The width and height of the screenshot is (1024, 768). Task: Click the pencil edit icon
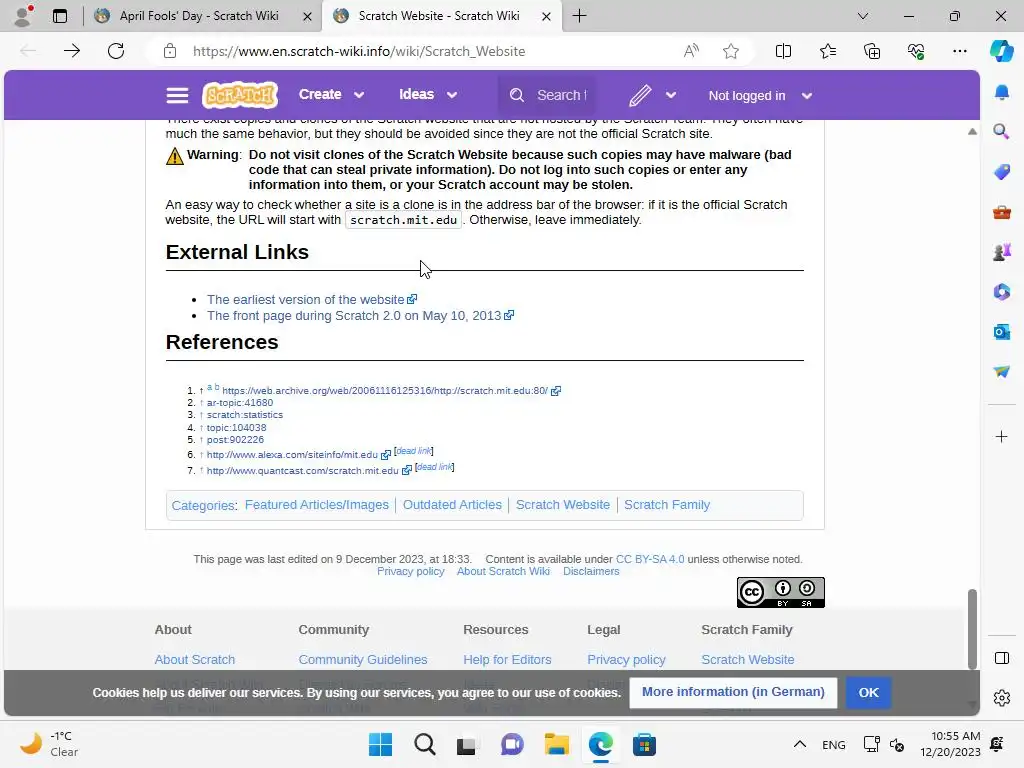pos(640,95)
